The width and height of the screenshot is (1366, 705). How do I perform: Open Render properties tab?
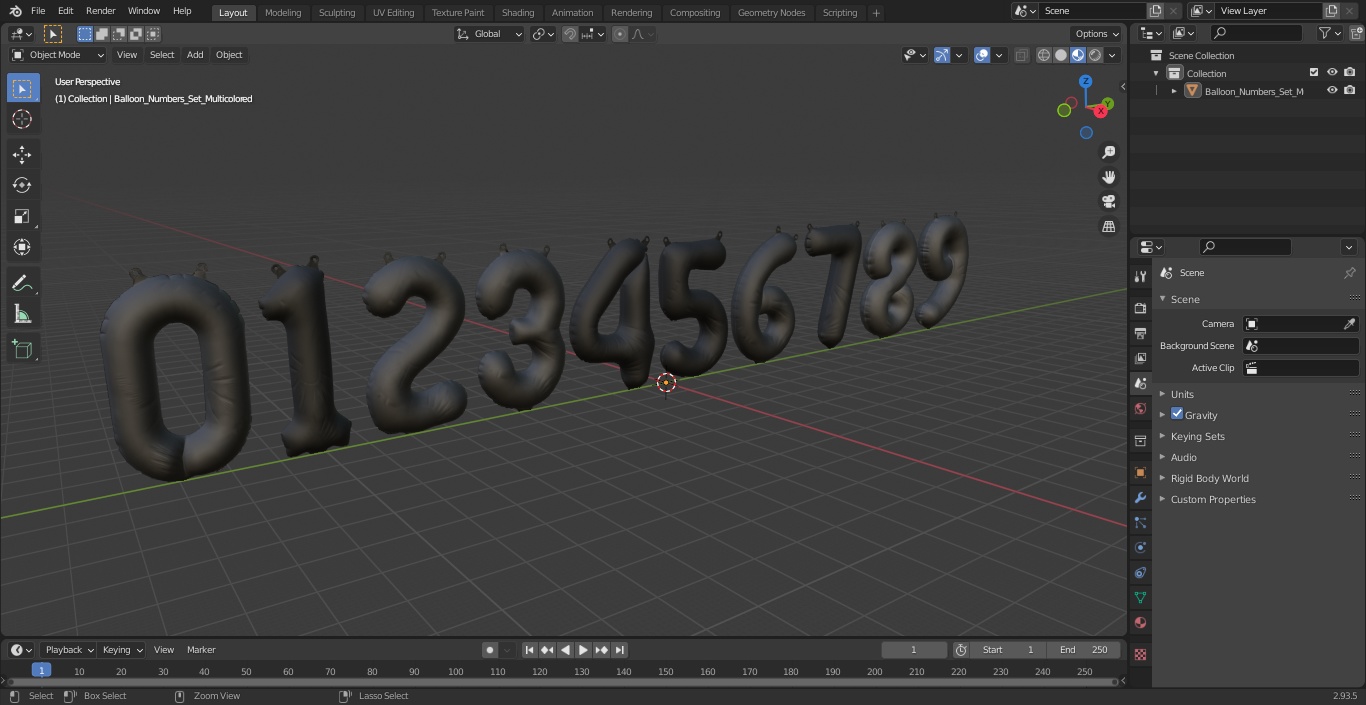1140,308
